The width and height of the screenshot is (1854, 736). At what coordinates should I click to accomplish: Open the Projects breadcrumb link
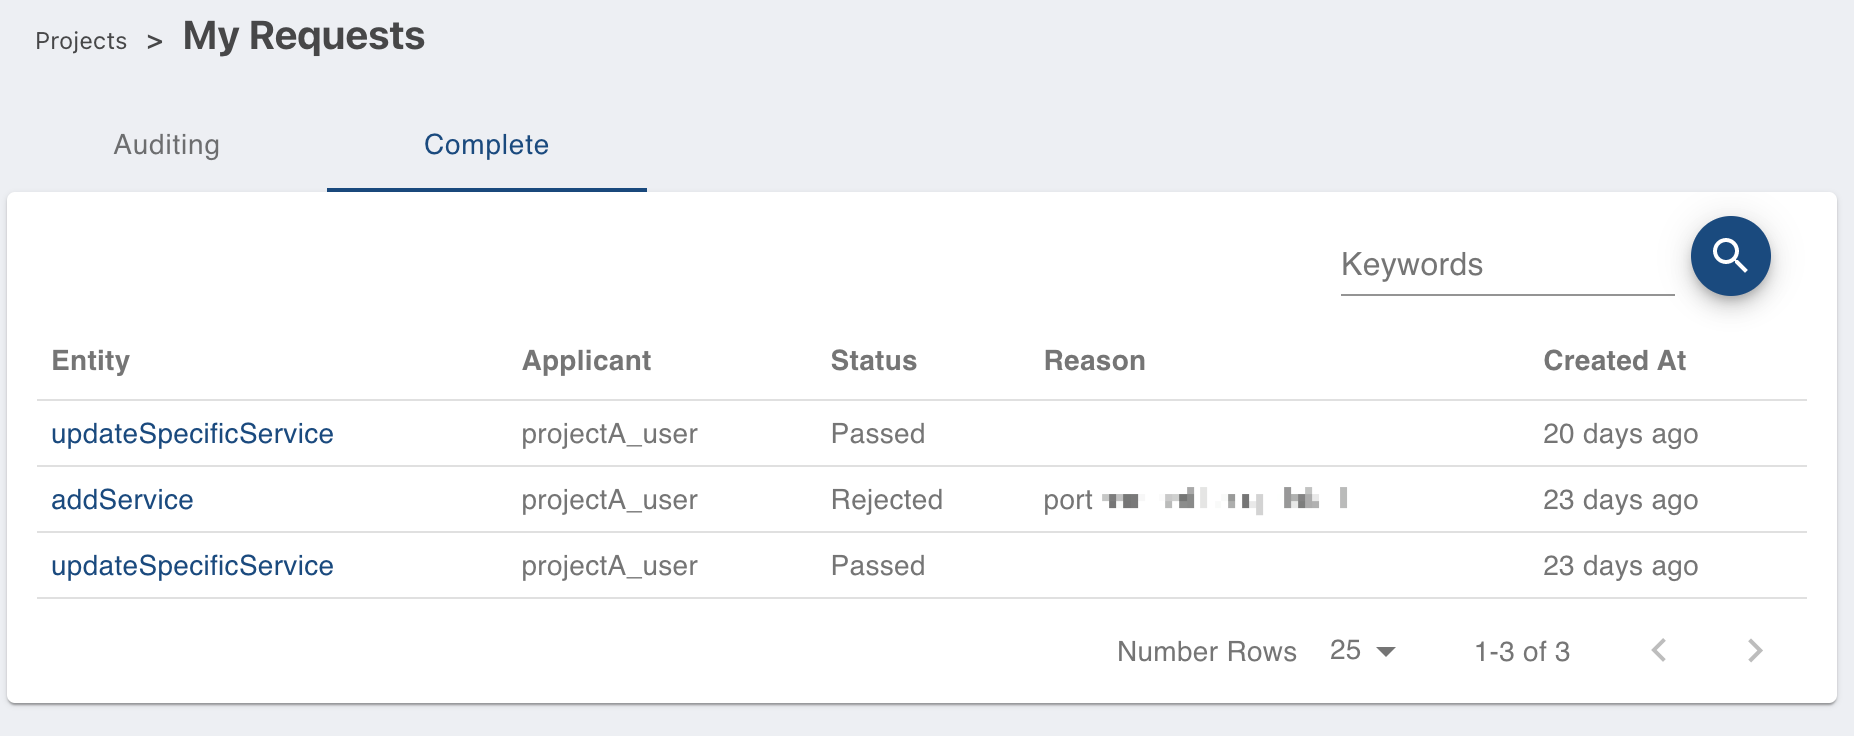pos(81,41)
